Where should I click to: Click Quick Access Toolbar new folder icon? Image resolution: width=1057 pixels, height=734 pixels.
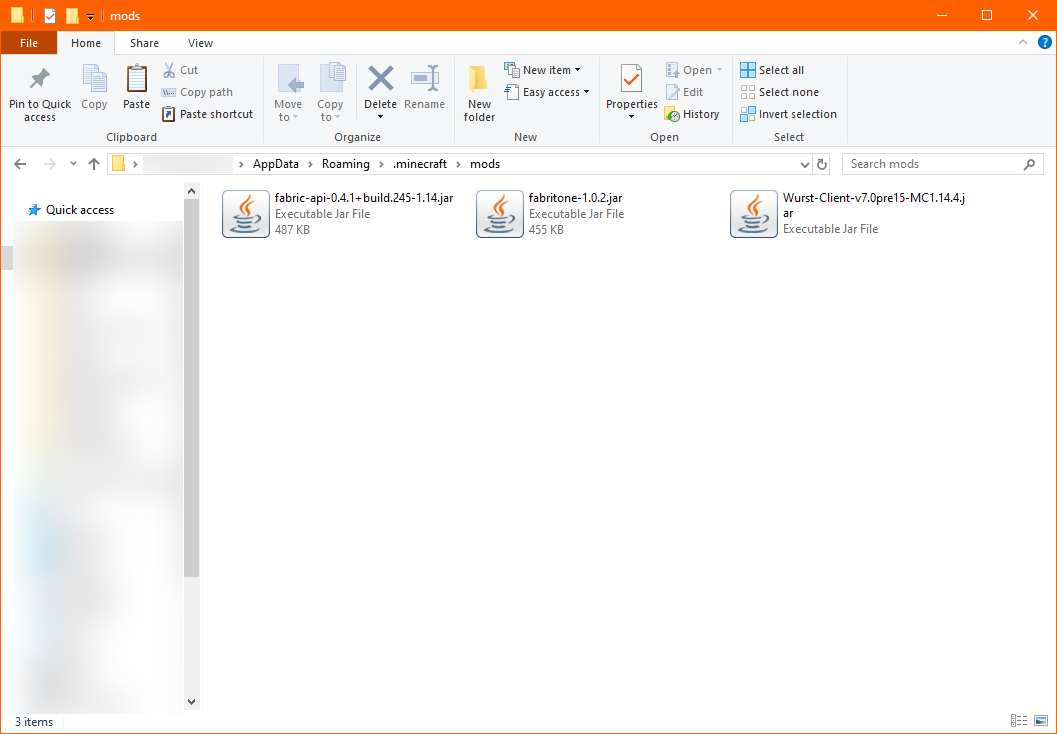click(x=72, y=16)
